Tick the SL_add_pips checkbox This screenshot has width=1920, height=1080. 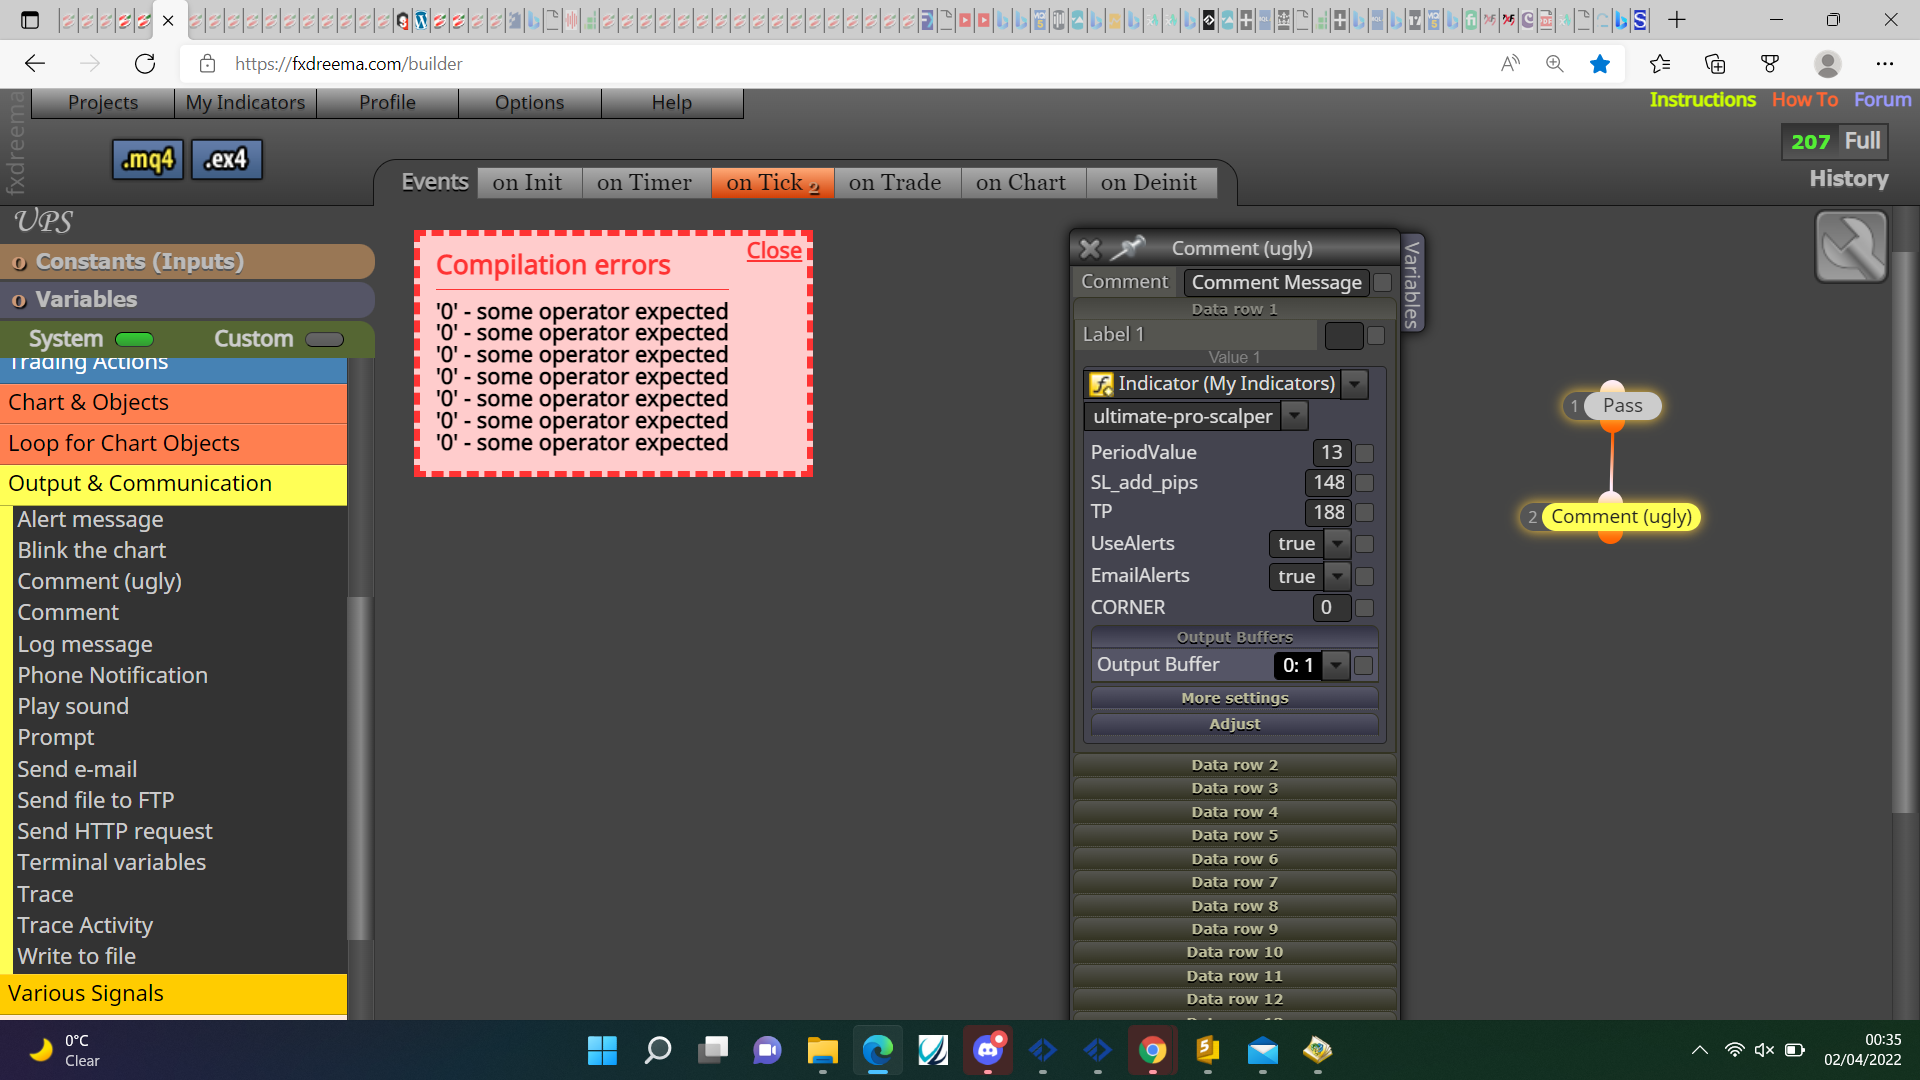click(x=1364, y=483)
